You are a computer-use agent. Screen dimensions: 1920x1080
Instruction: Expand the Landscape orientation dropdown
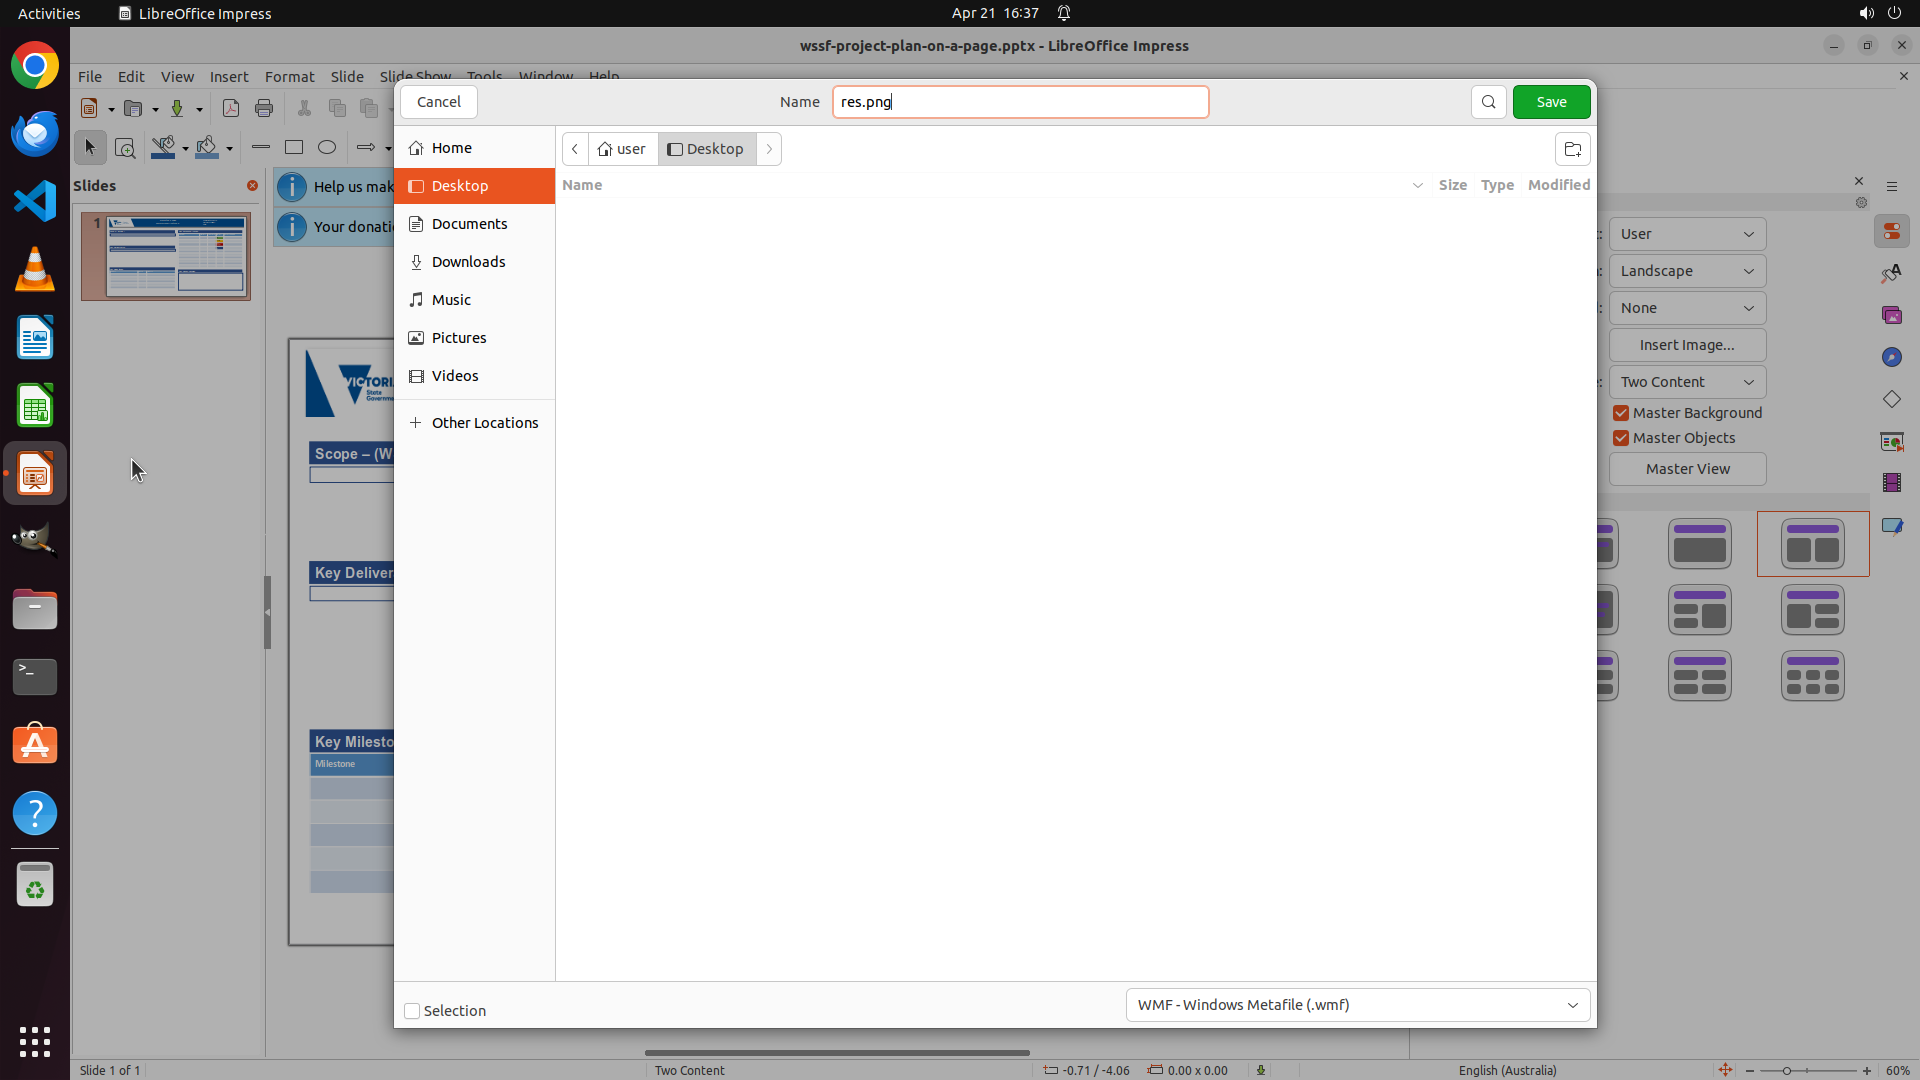(x=1687, y=271)
